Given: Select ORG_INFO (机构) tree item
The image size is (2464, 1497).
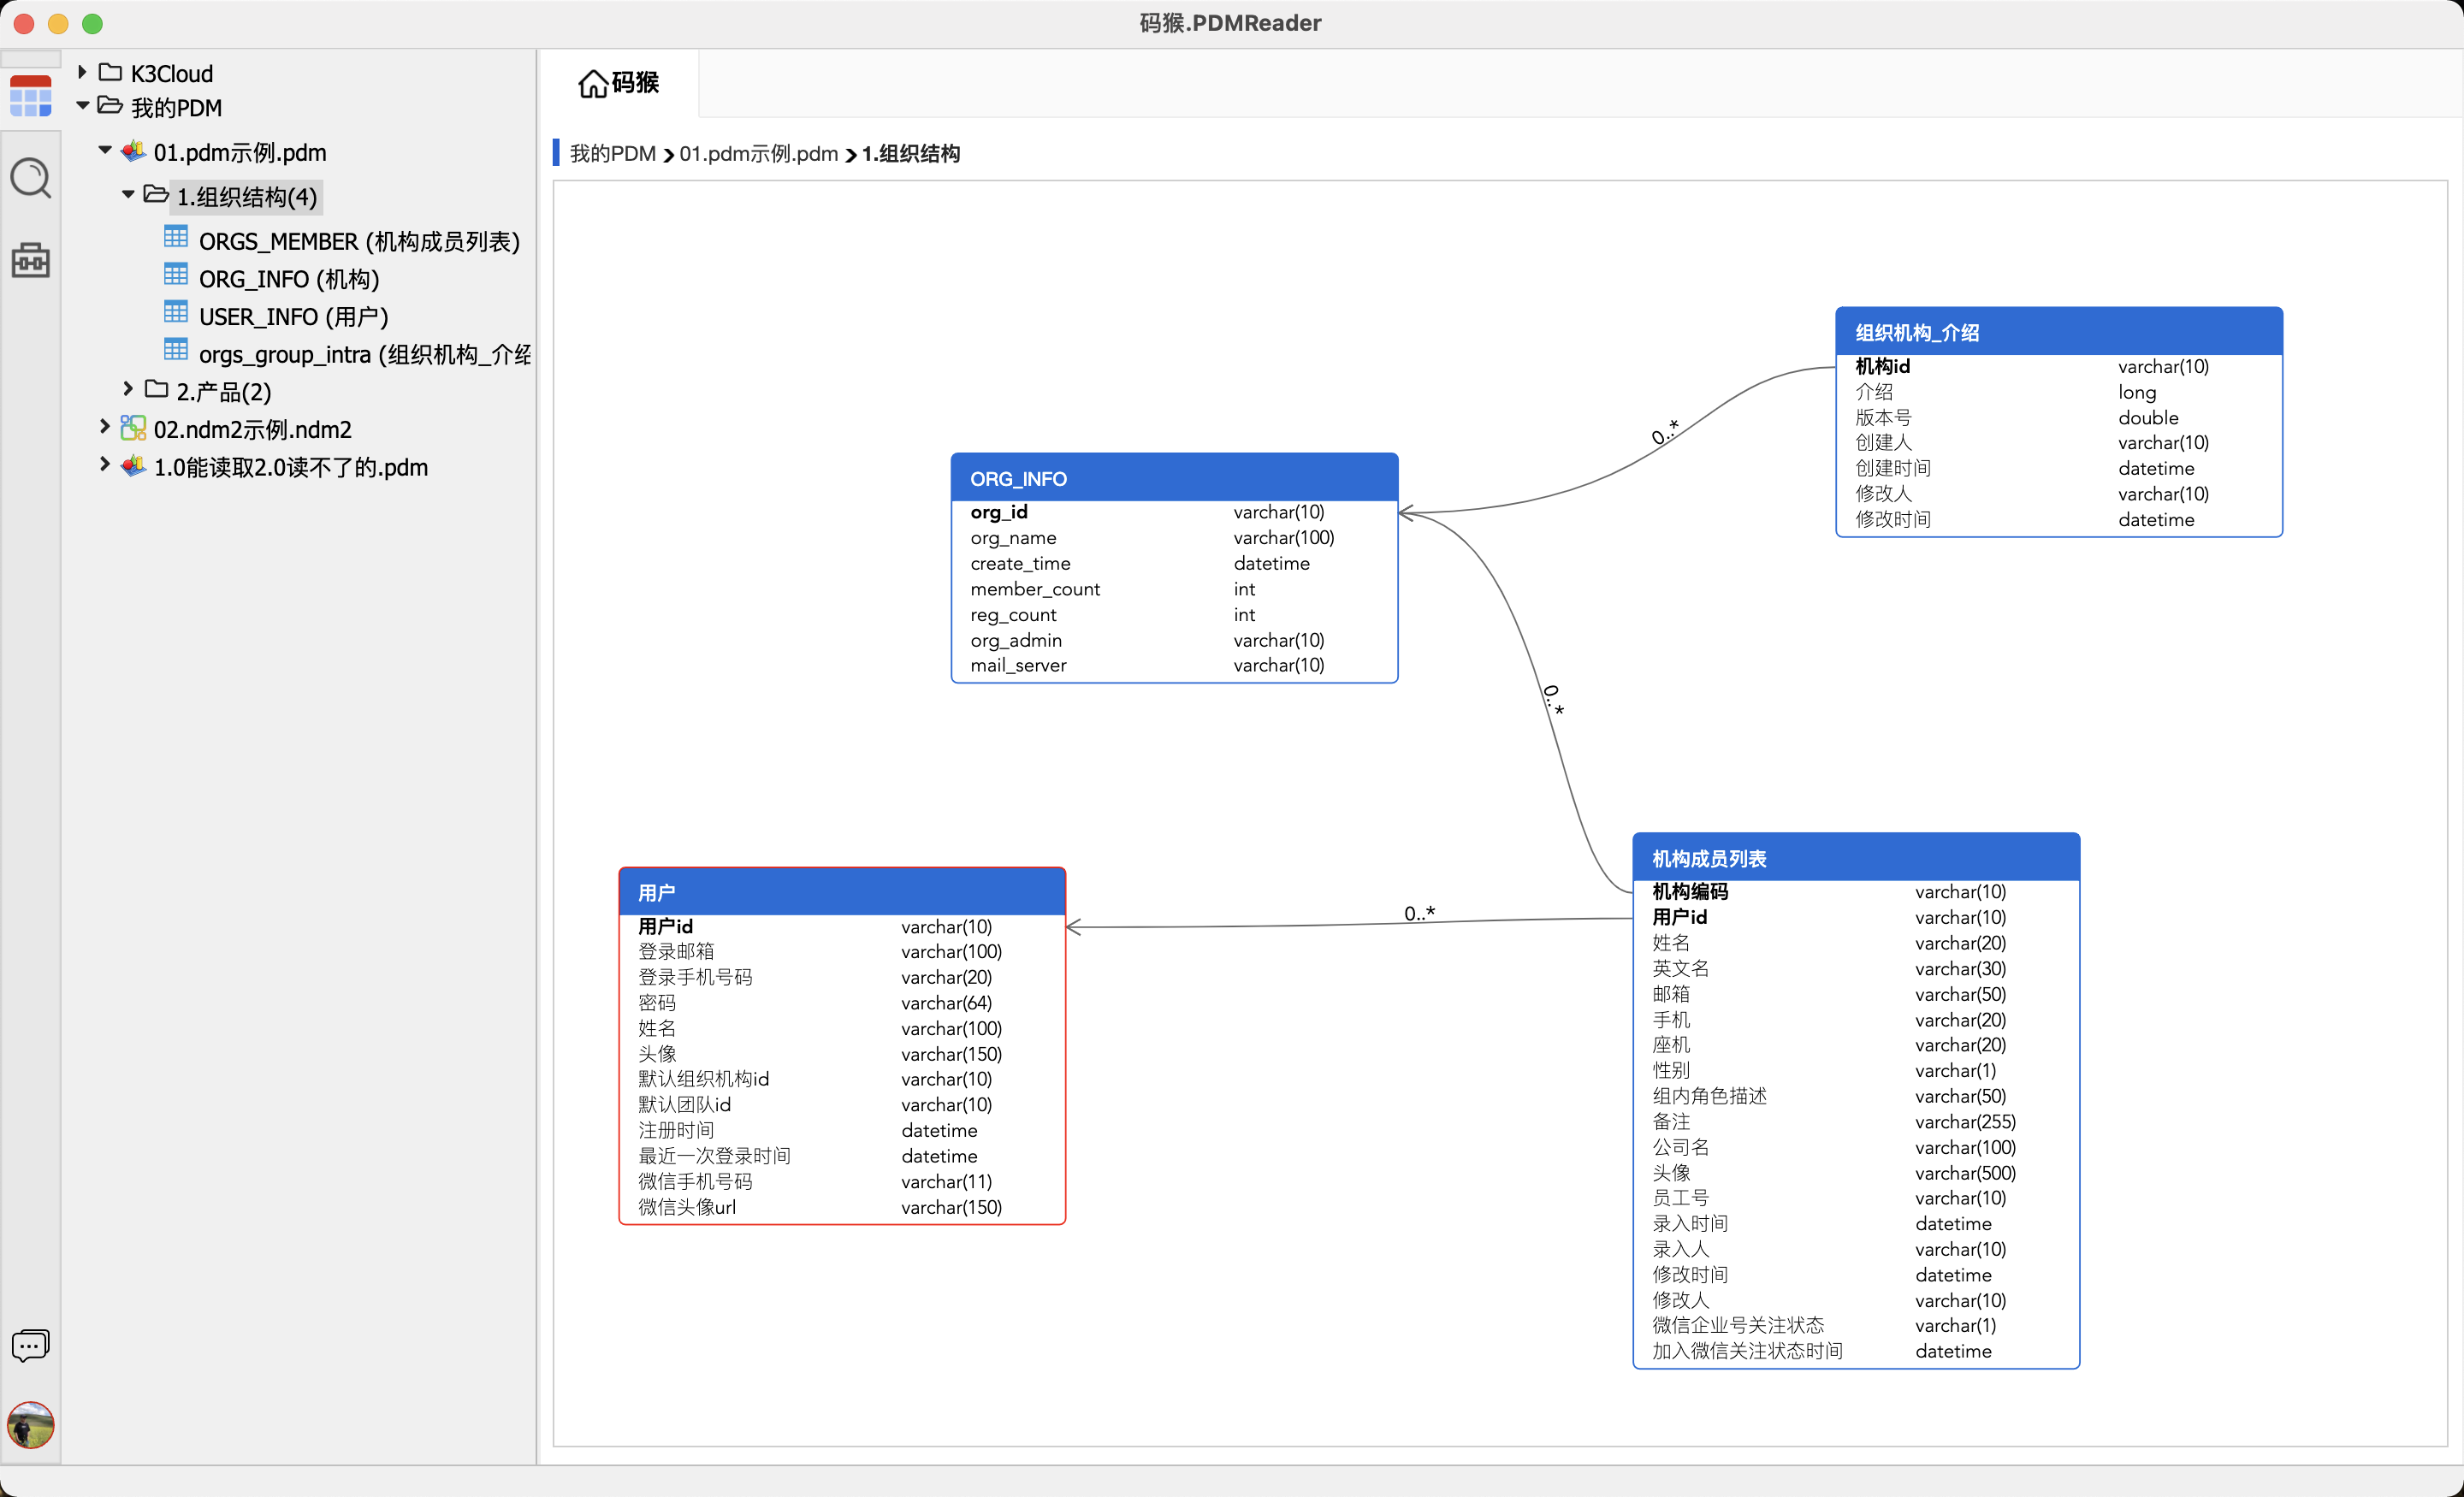Looking at the screenshot, I should point(288,279).
